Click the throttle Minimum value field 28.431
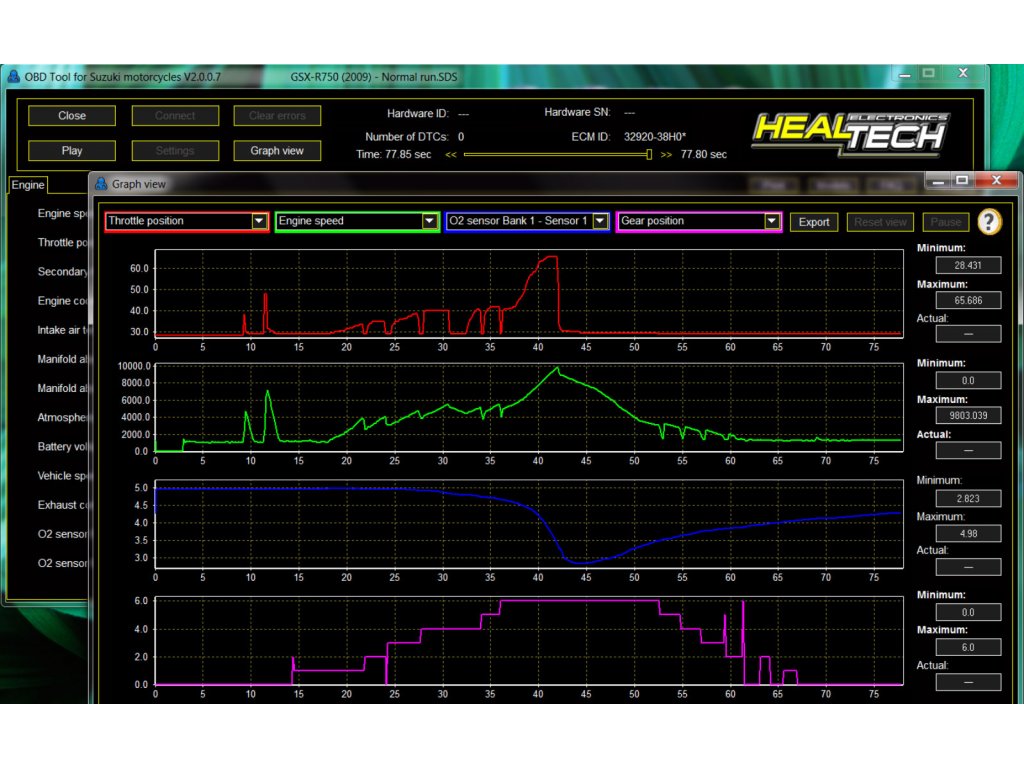This screenshot has height=768, width=1024. click(x=968, y=265)
